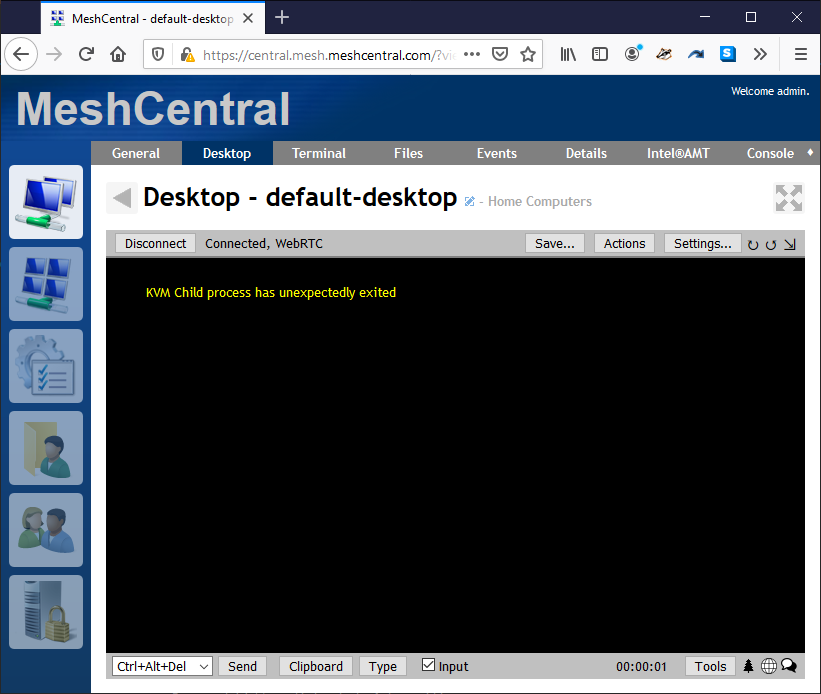Screen dimensions: 821x694
Task: Click the Disconnect button
Action: (x=154, y=243)
